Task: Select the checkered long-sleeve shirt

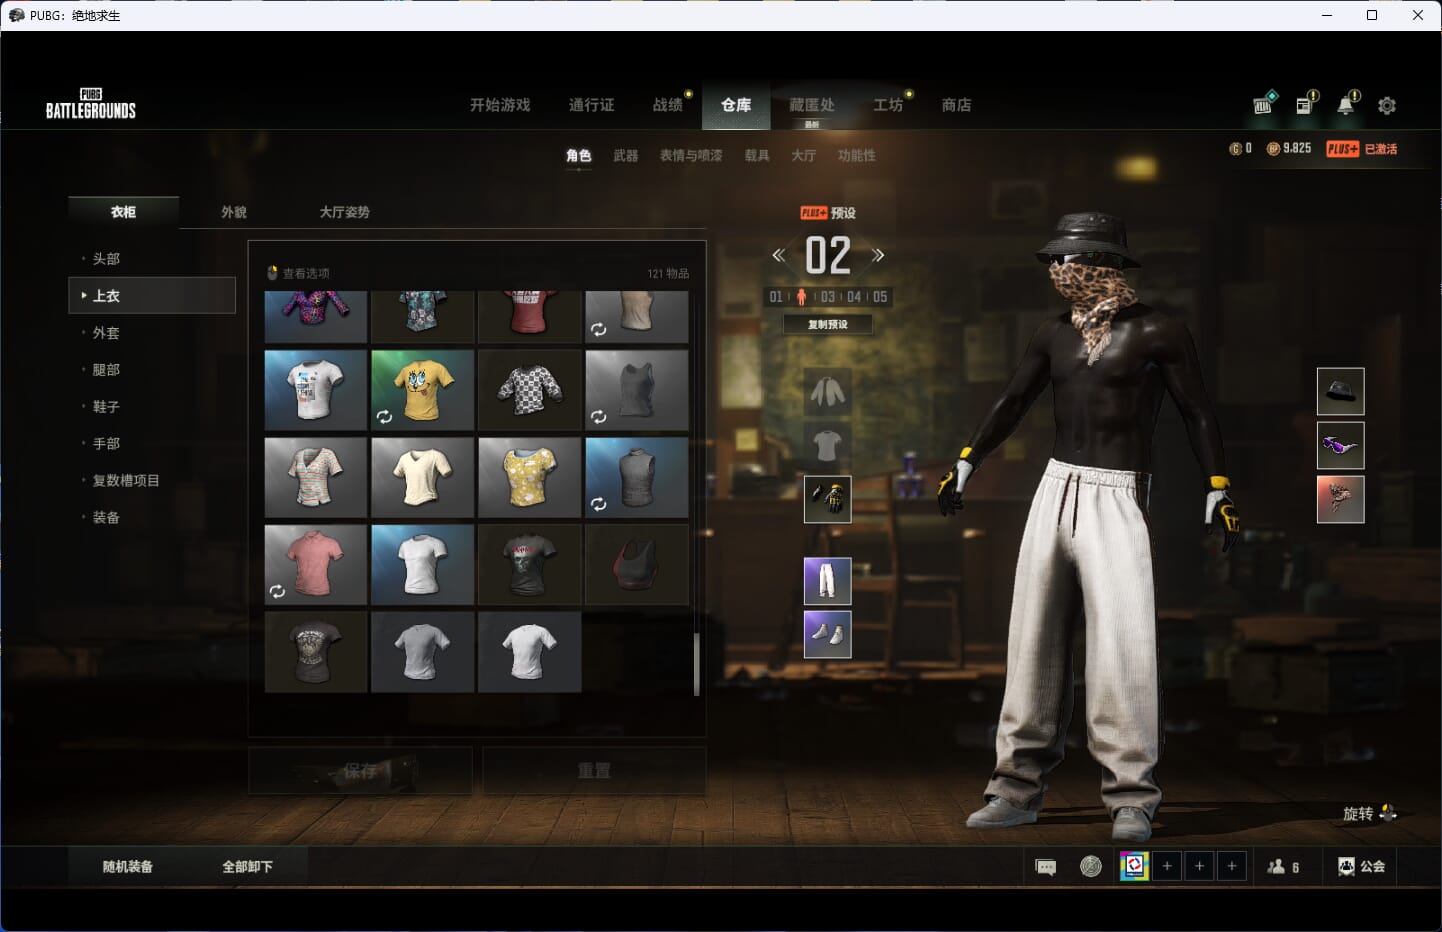Action: (529, 390)
